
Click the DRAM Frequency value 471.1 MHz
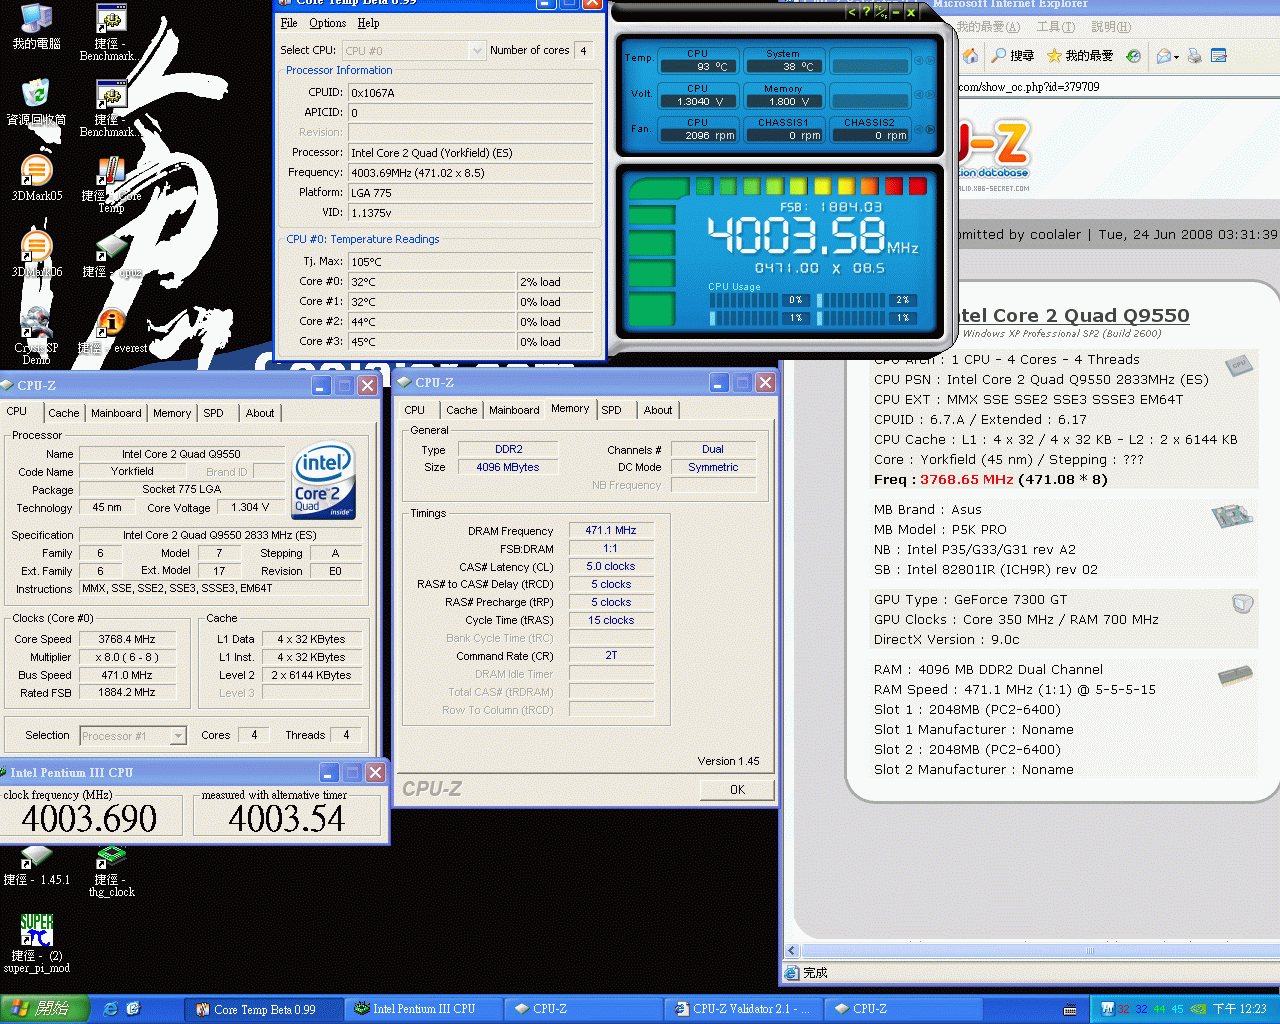coord(611,530)
